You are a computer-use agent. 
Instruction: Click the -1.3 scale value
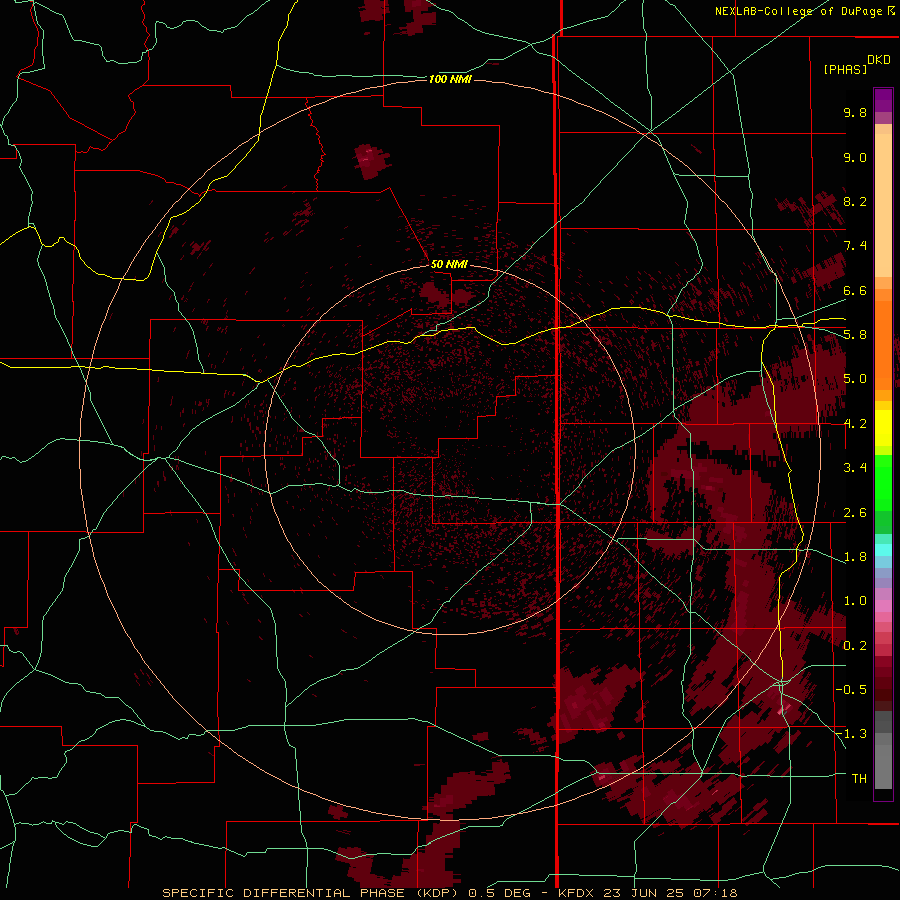pyautogui.click(x=851, y=734)
